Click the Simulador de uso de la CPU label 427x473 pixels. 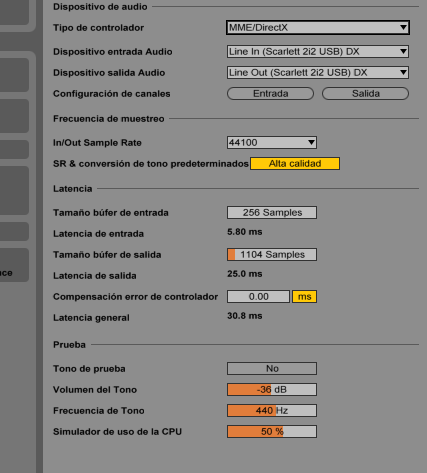117,432
